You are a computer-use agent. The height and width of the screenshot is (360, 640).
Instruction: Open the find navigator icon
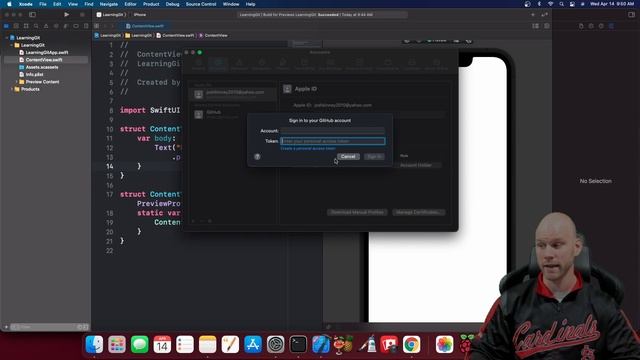pyautogui.click(x=36, y=26)
